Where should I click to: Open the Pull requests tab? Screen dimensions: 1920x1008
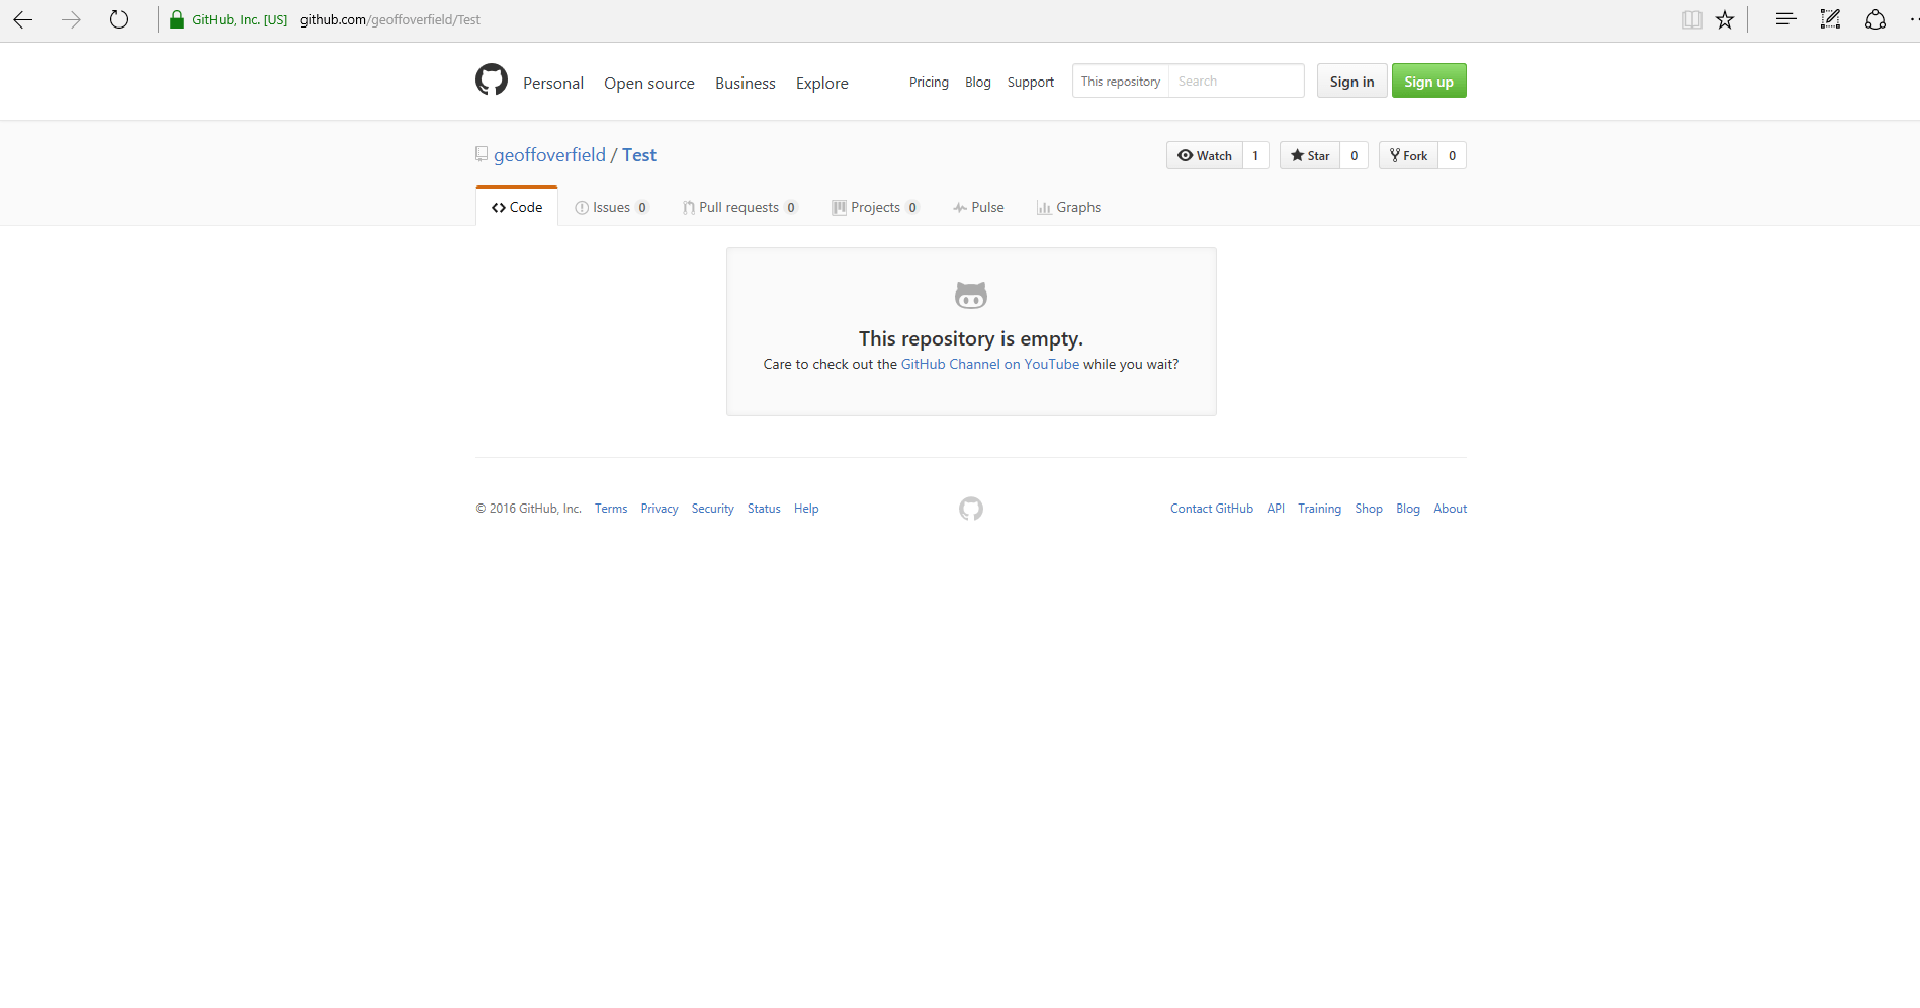740,207
